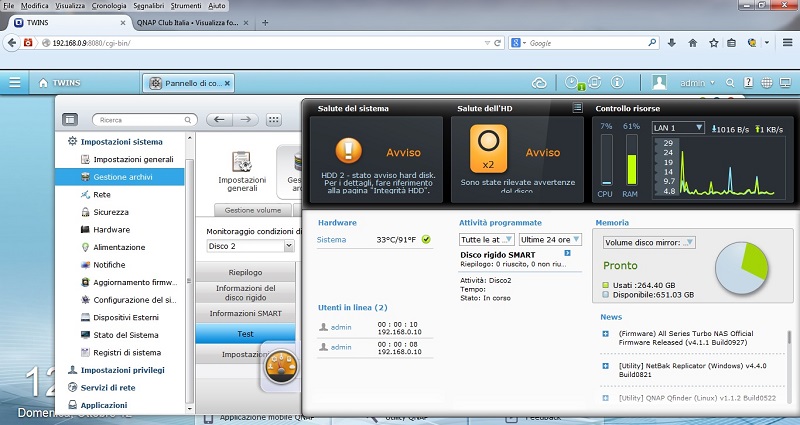Expand first firmware news item

click(605, 333)
